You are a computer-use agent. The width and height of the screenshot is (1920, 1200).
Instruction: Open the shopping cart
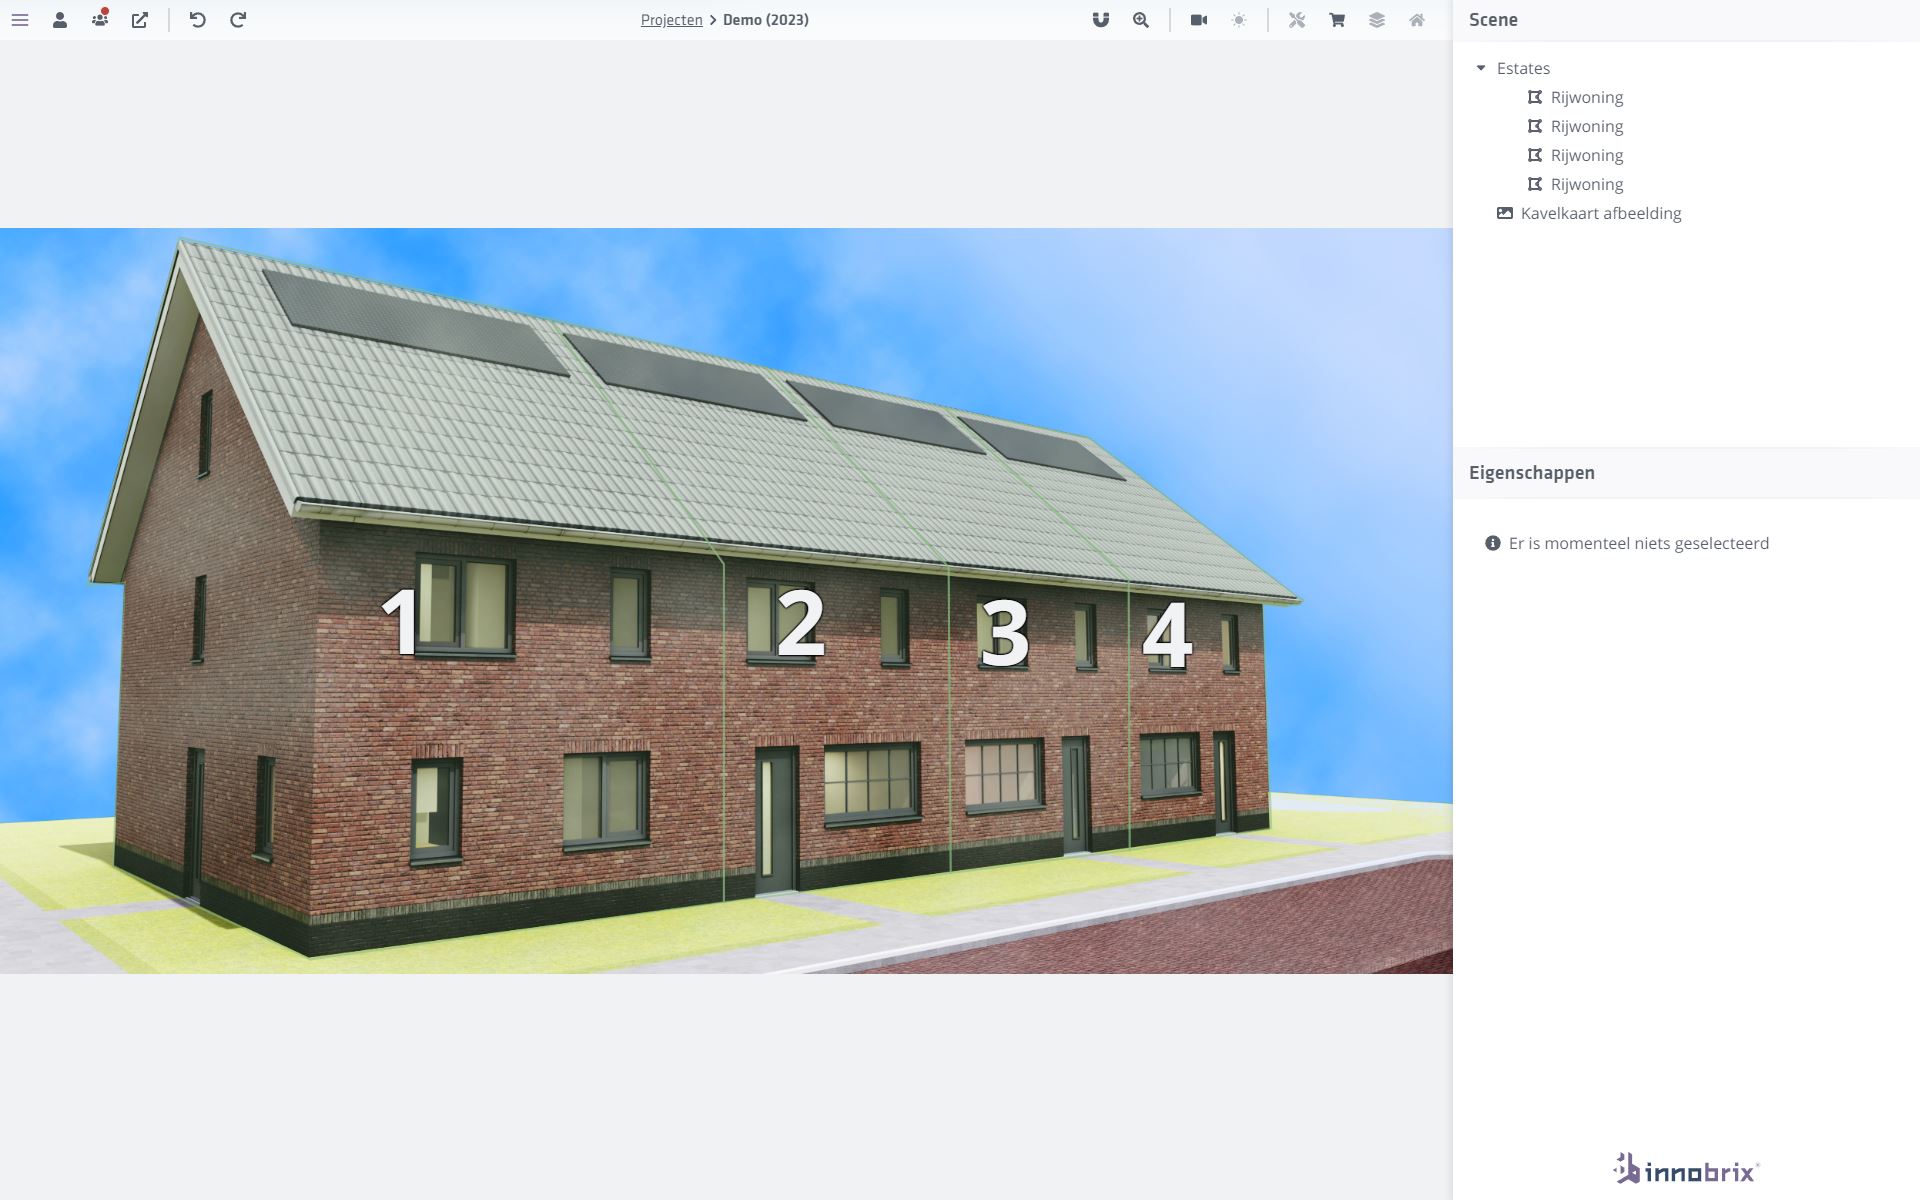[1336, 19]
